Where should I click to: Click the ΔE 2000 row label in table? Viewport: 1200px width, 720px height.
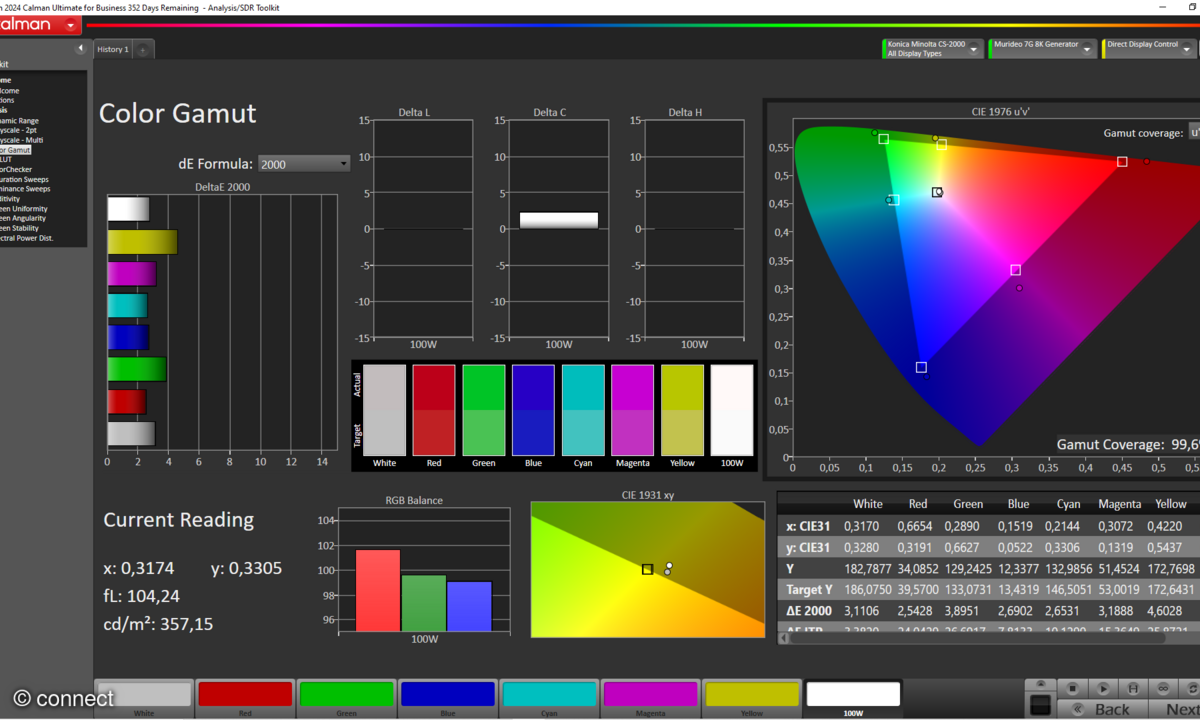tap(809, 610)
